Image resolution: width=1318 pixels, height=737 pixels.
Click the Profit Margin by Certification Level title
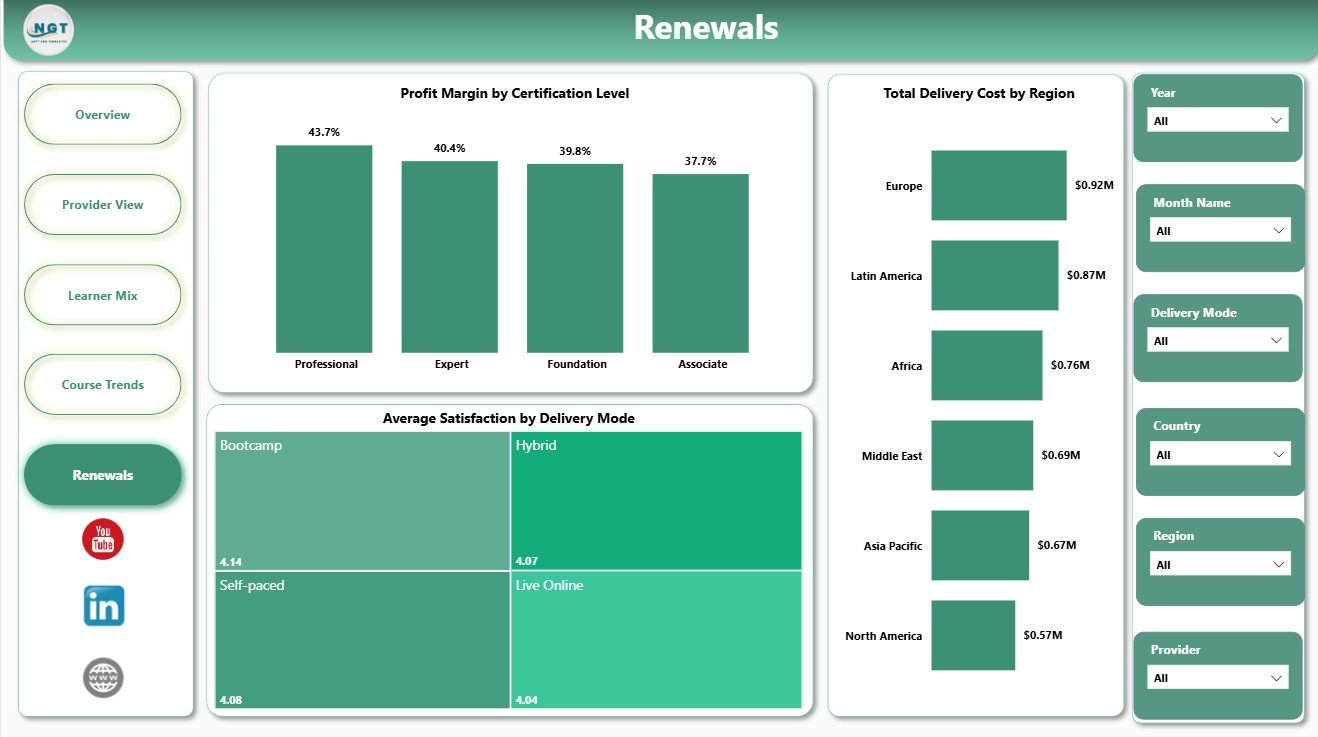point(515,93)
